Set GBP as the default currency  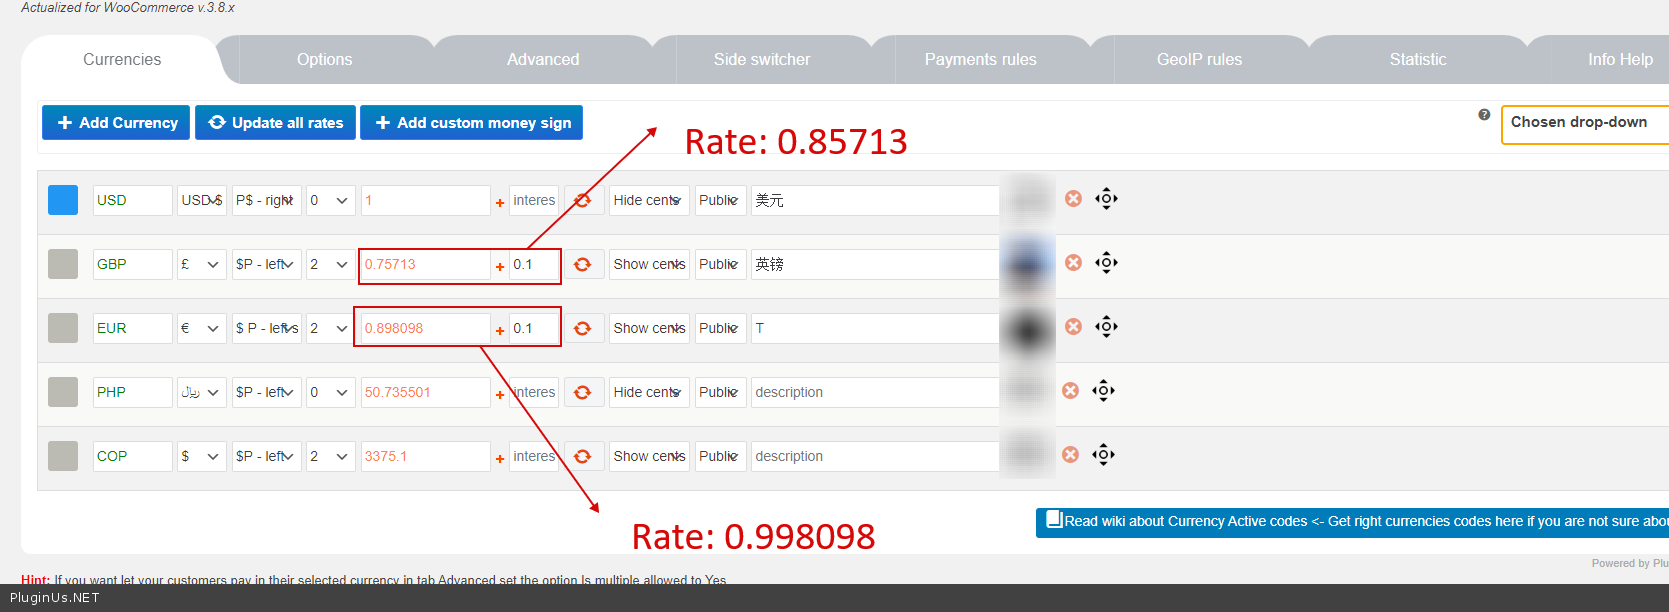point(63,264)
